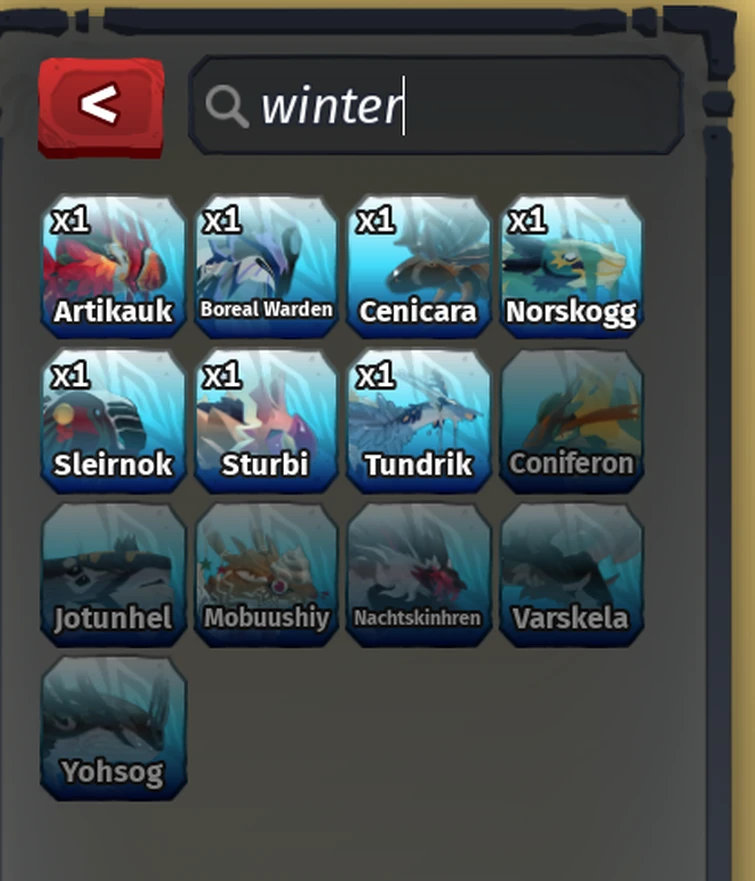Click the x1 count badge on Tundrik
The height and width of the screenshot is (881, 755).
(x=376, y=374)
